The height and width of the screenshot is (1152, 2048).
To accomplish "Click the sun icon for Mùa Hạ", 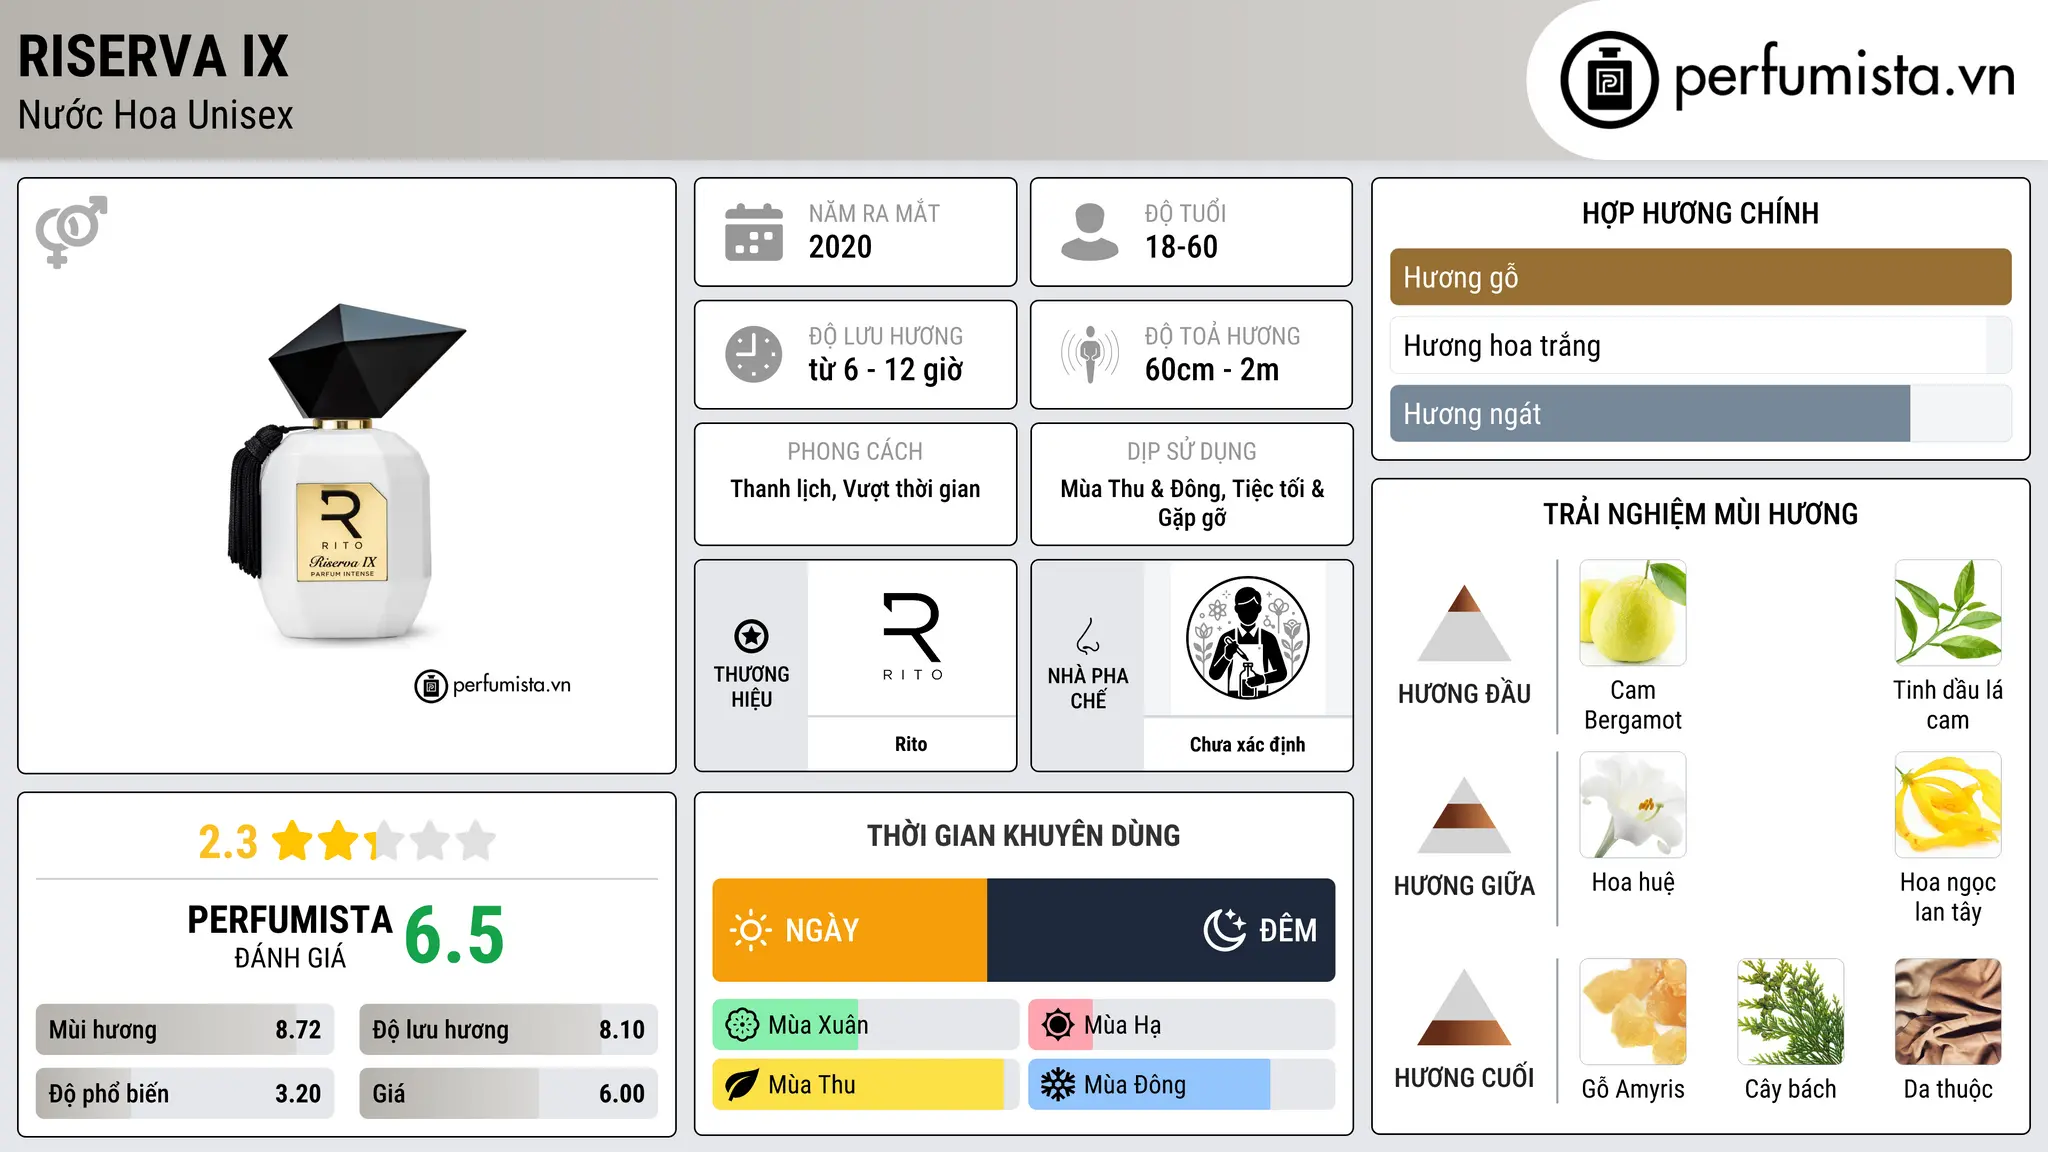I will tap(1058, 1025).
